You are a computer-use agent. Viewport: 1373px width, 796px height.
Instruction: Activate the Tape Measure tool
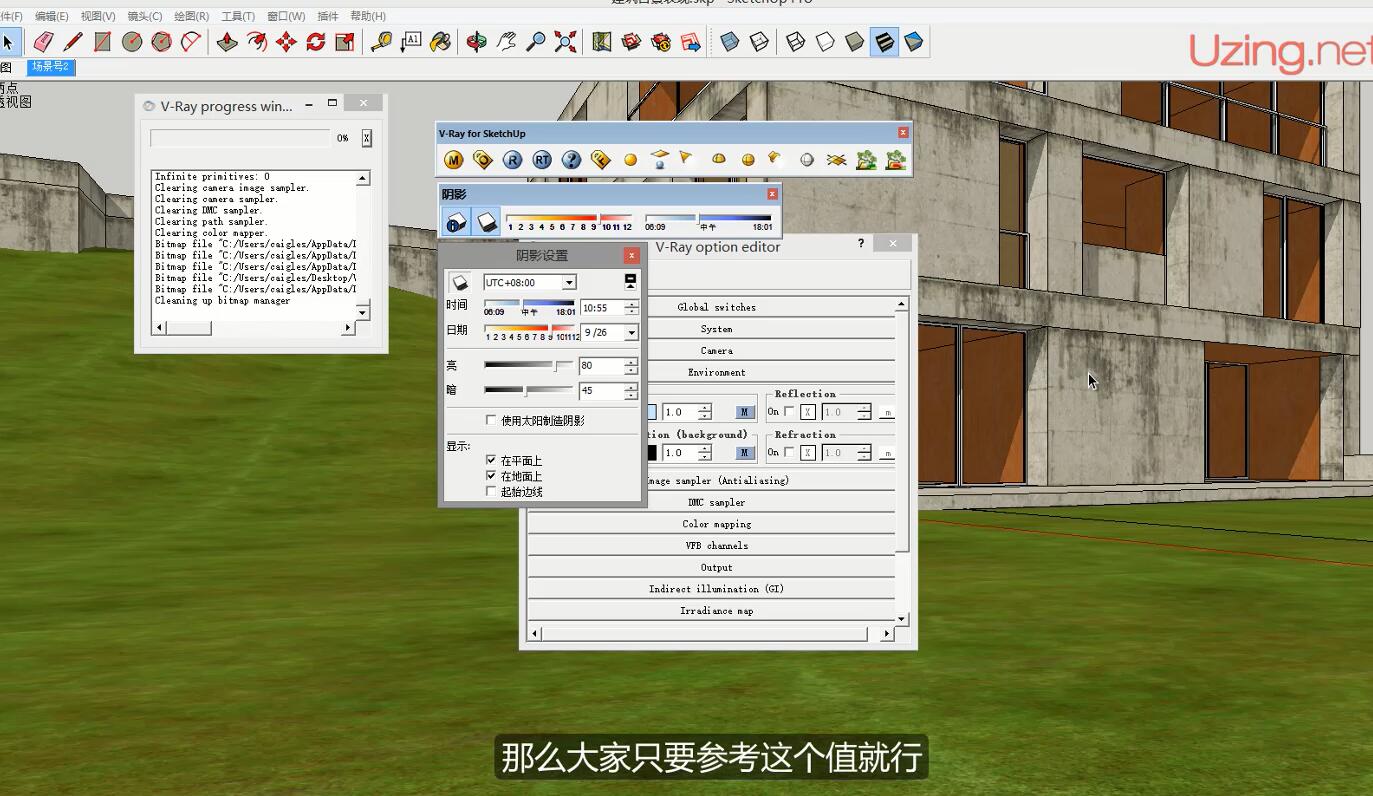[381, 42]
